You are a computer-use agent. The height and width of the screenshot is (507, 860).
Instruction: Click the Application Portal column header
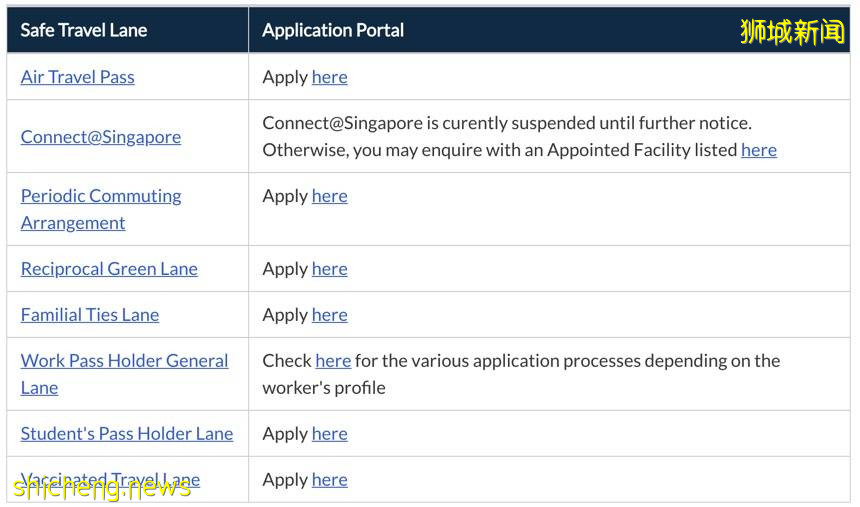point(333,30)
